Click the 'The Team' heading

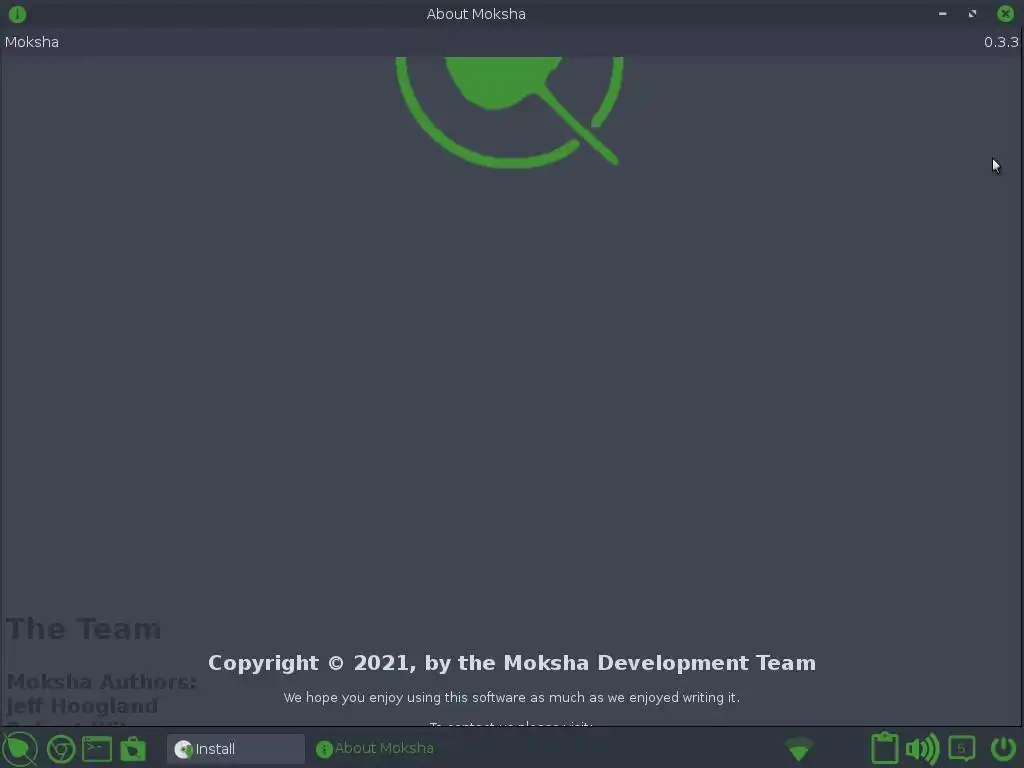(83, 629)
